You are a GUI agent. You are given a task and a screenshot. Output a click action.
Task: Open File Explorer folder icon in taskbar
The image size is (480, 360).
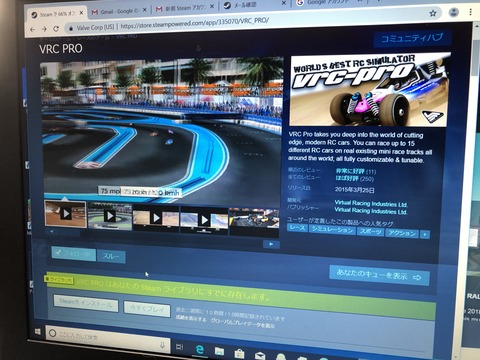click(219, 351)
